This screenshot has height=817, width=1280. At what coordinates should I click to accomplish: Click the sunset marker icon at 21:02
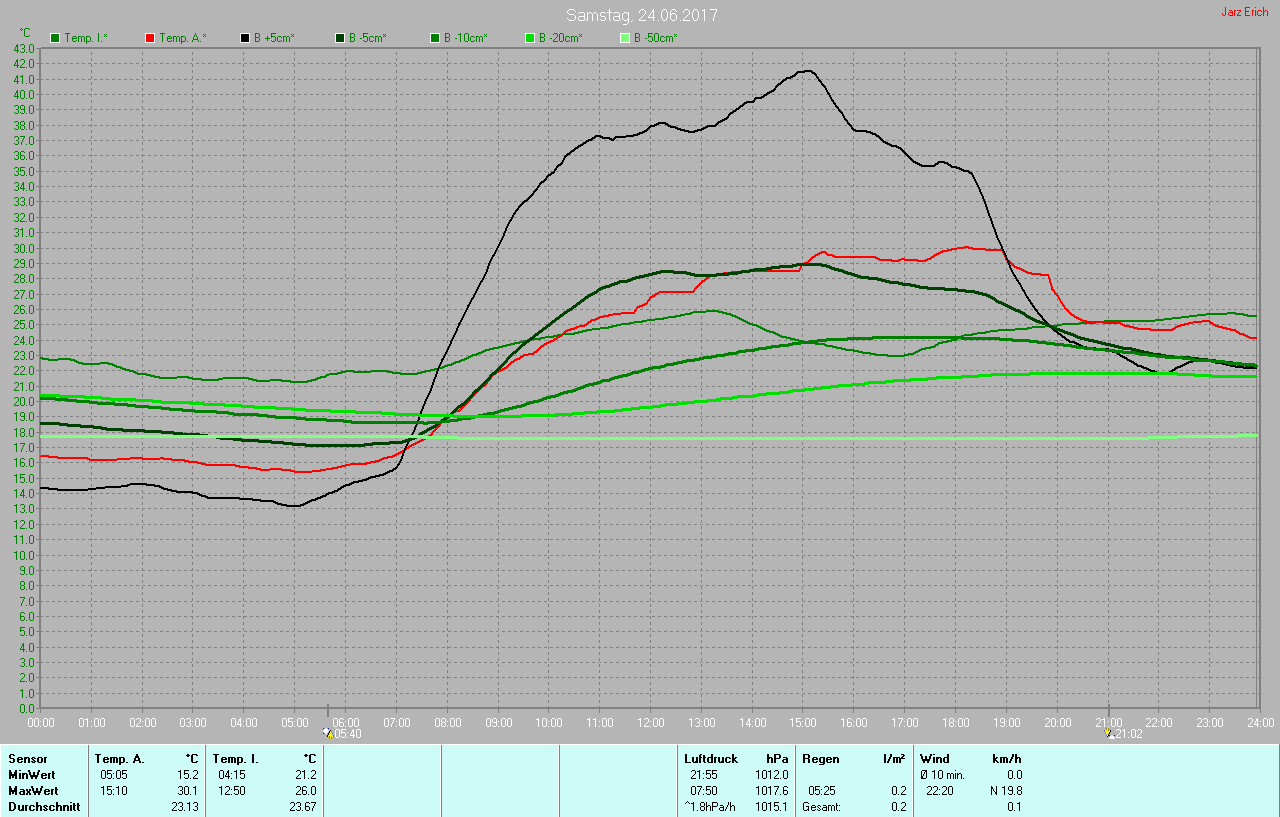1108,733
